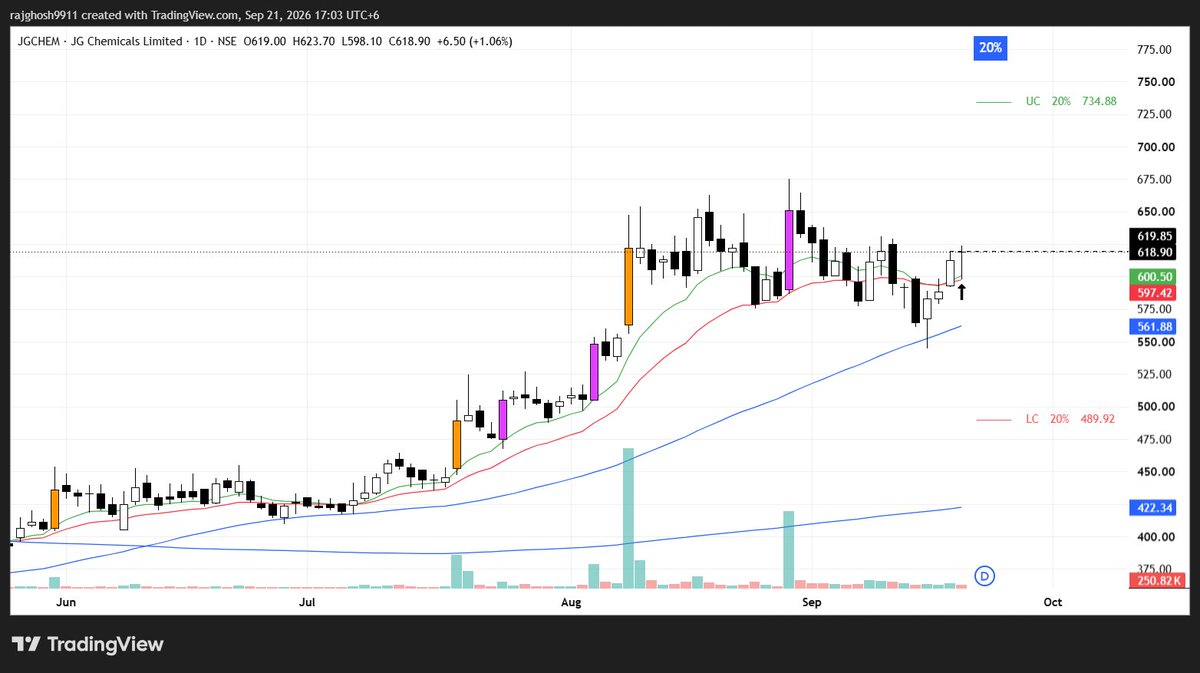Click the JGCHEM symbol title text
Viewport: 1200px width, 673px height.
[x=98, y=41]
